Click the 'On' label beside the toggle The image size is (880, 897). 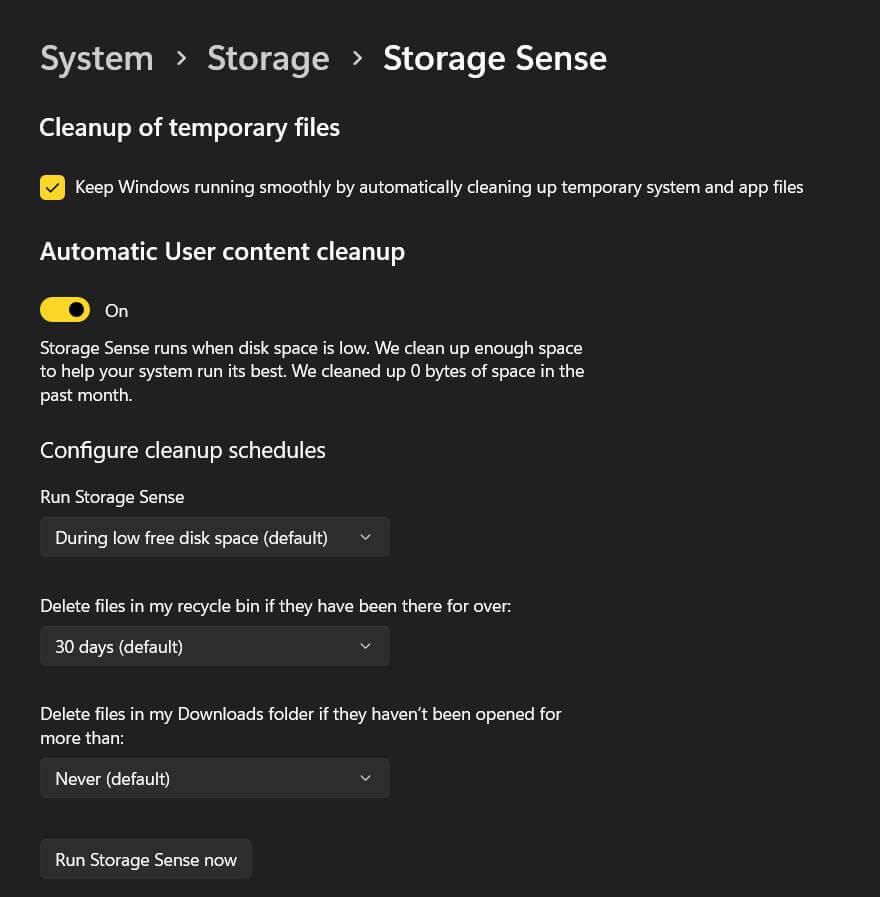(117, 311)
